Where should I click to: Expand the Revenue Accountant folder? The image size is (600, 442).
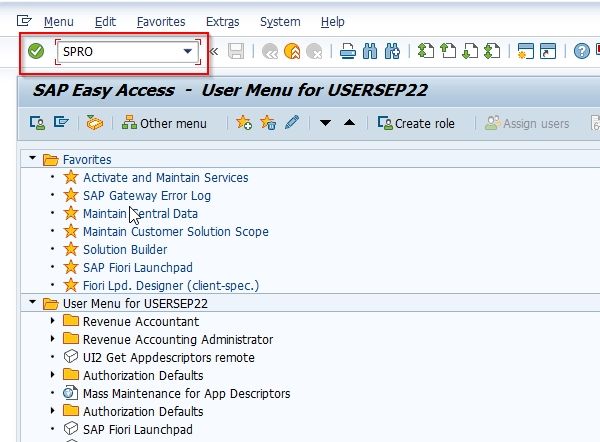pos(53,320)
